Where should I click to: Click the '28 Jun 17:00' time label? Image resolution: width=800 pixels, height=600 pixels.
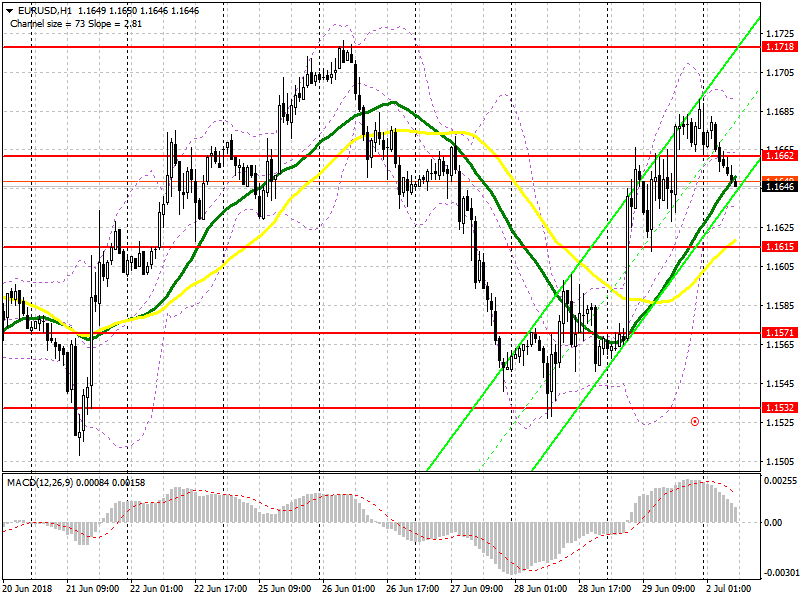click(605, 588)
